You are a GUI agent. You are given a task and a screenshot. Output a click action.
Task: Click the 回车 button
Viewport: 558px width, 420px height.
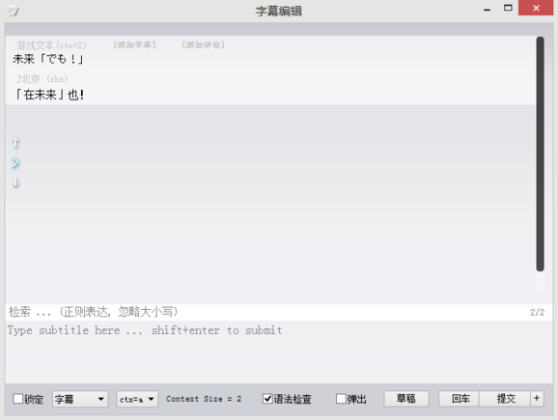click(x=459, y=398)
